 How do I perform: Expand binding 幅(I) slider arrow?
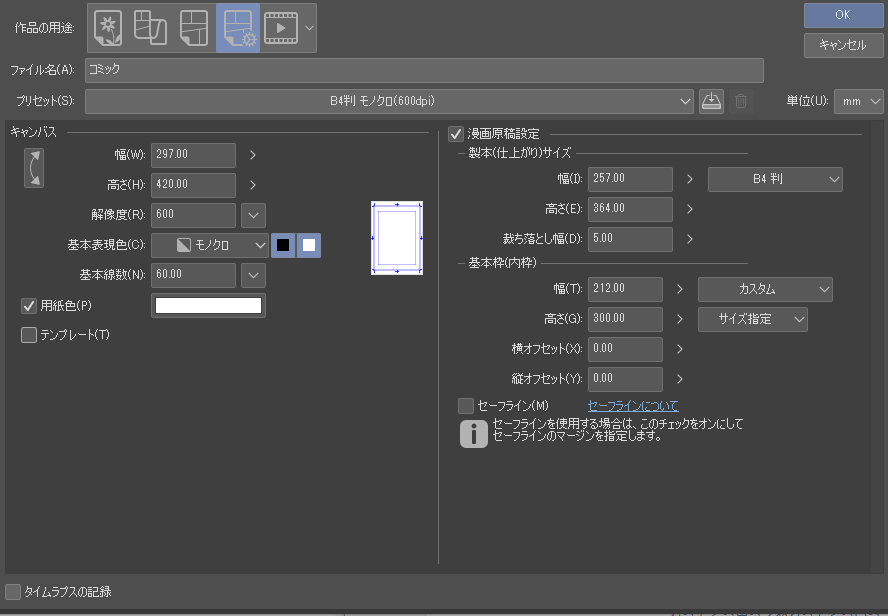pyautogui.click(x=689, y=179)
